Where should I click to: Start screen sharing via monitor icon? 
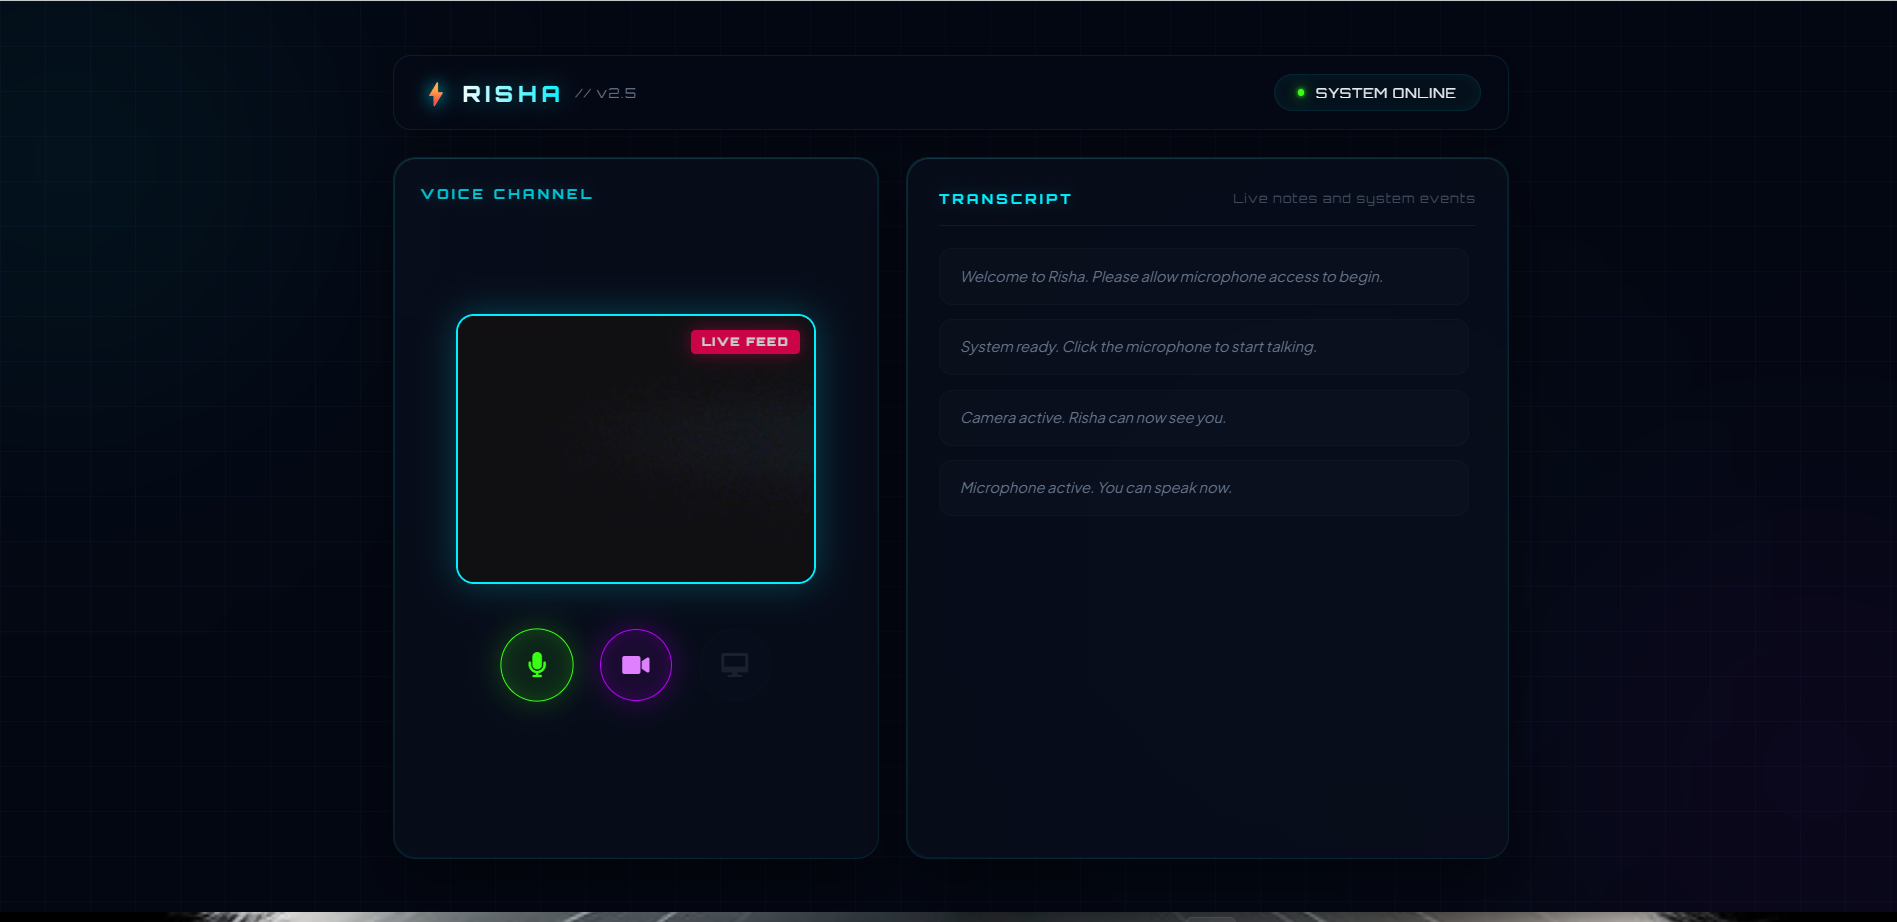click(x=735, y=665)
